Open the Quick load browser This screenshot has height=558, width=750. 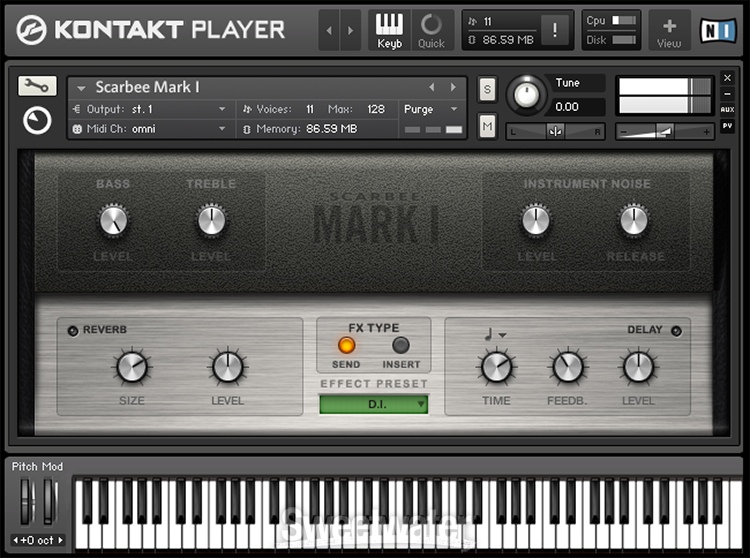[x=431, y=30]
